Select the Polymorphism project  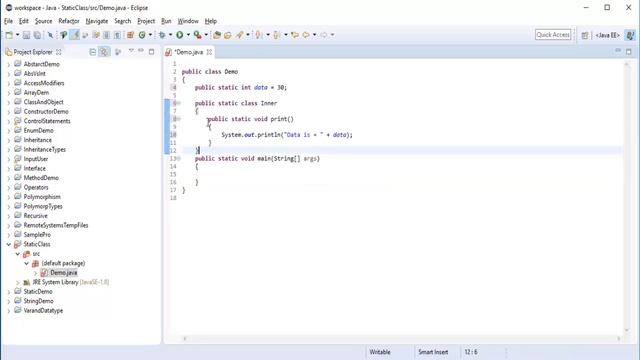coord(42,197)
